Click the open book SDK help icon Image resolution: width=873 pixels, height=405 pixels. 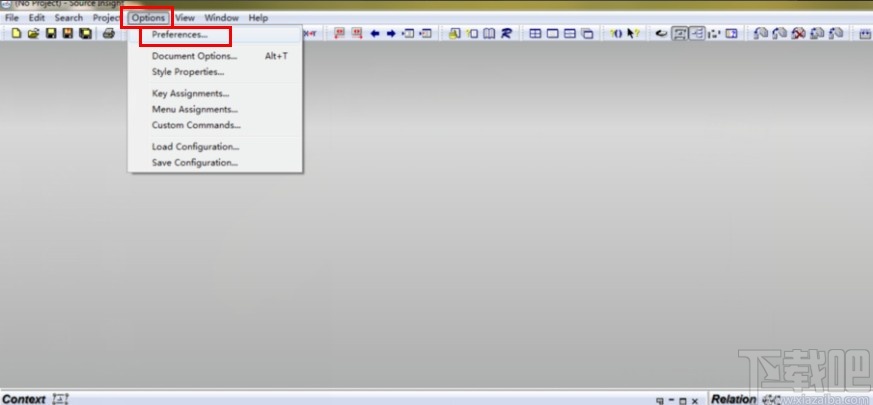point(489,33)
